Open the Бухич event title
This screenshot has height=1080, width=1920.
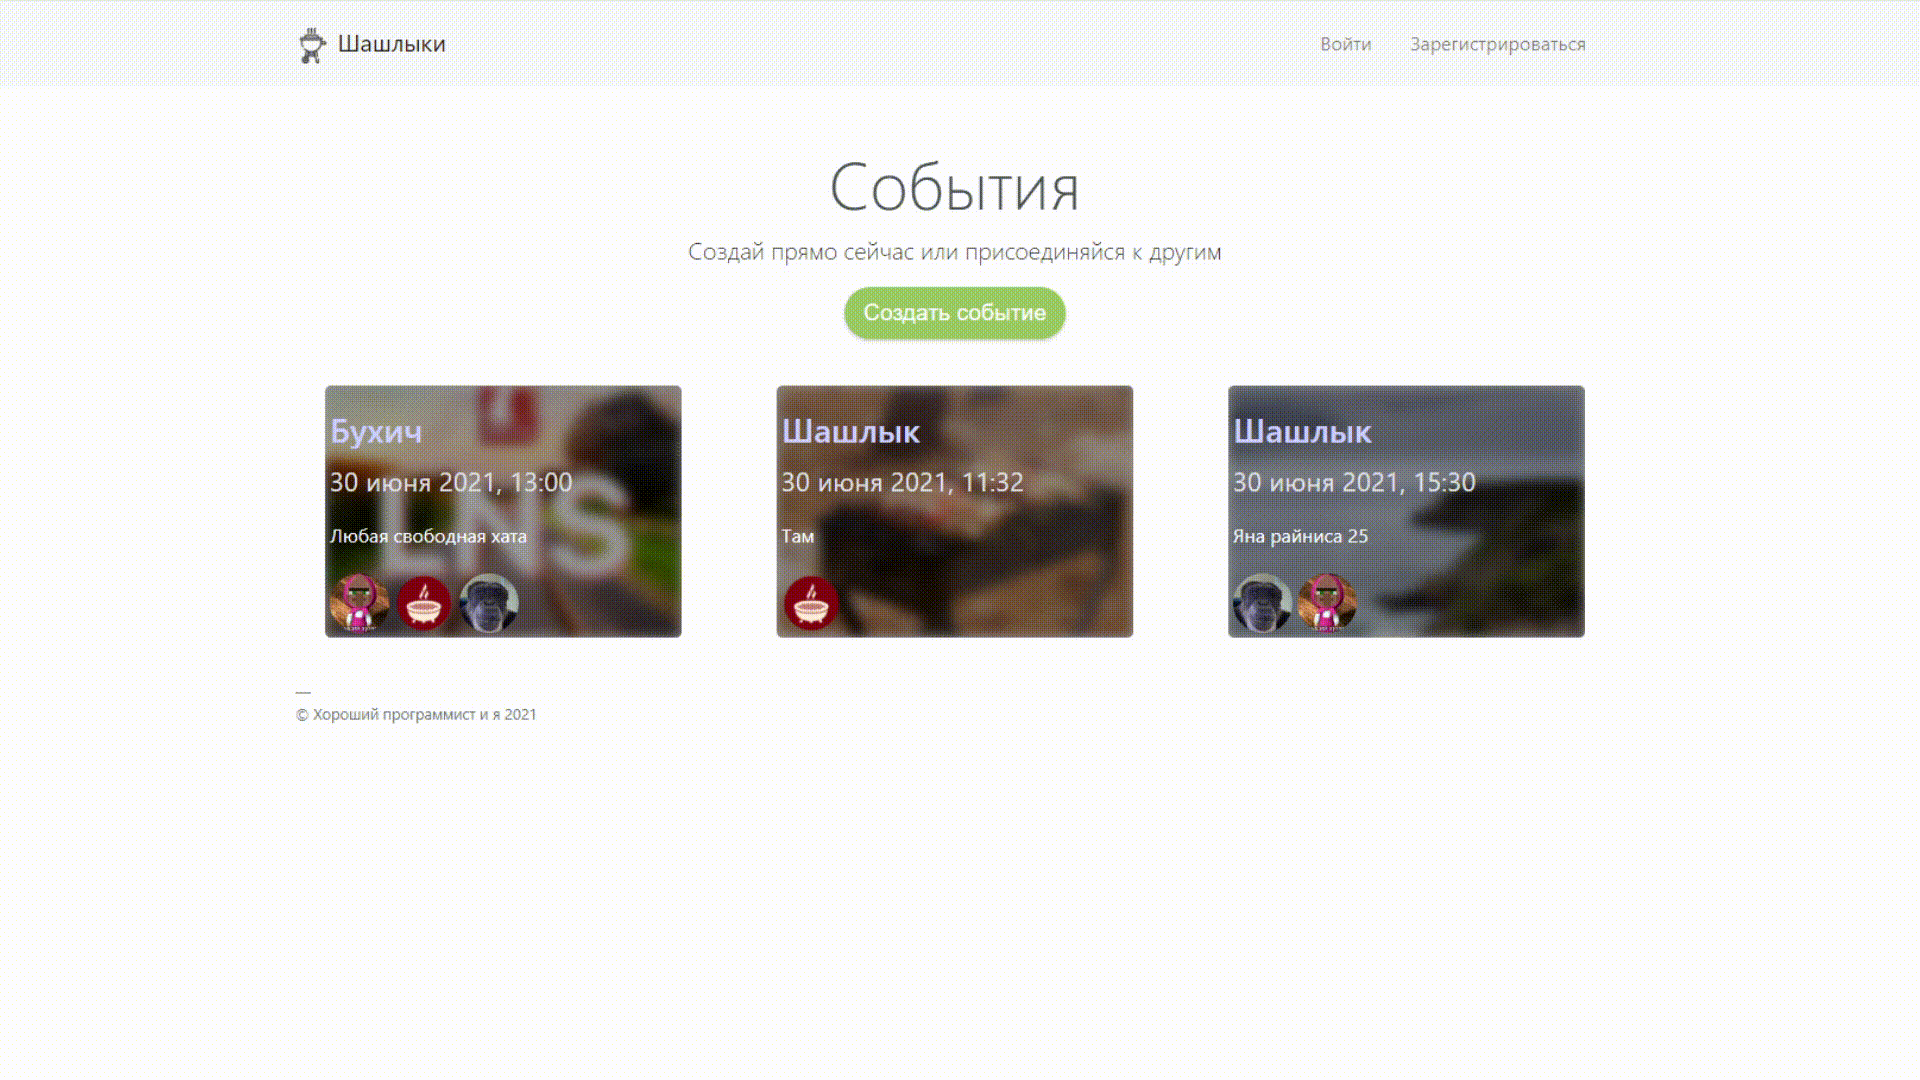376,432
